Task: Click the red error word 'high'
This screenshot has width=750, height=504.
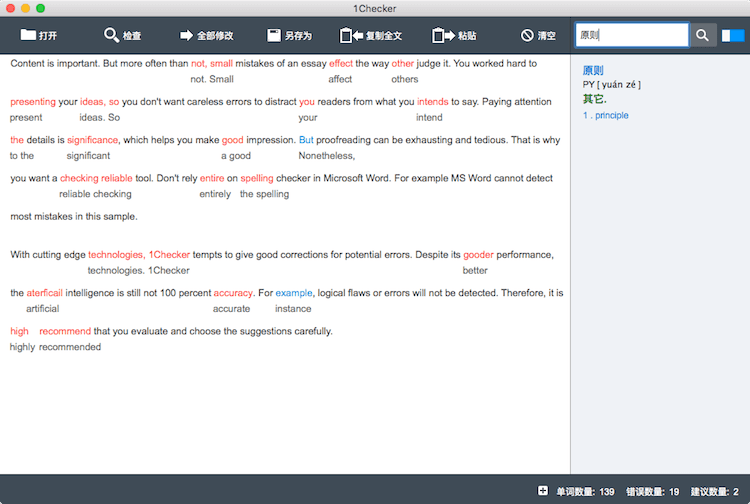Action: pos(19,331)
